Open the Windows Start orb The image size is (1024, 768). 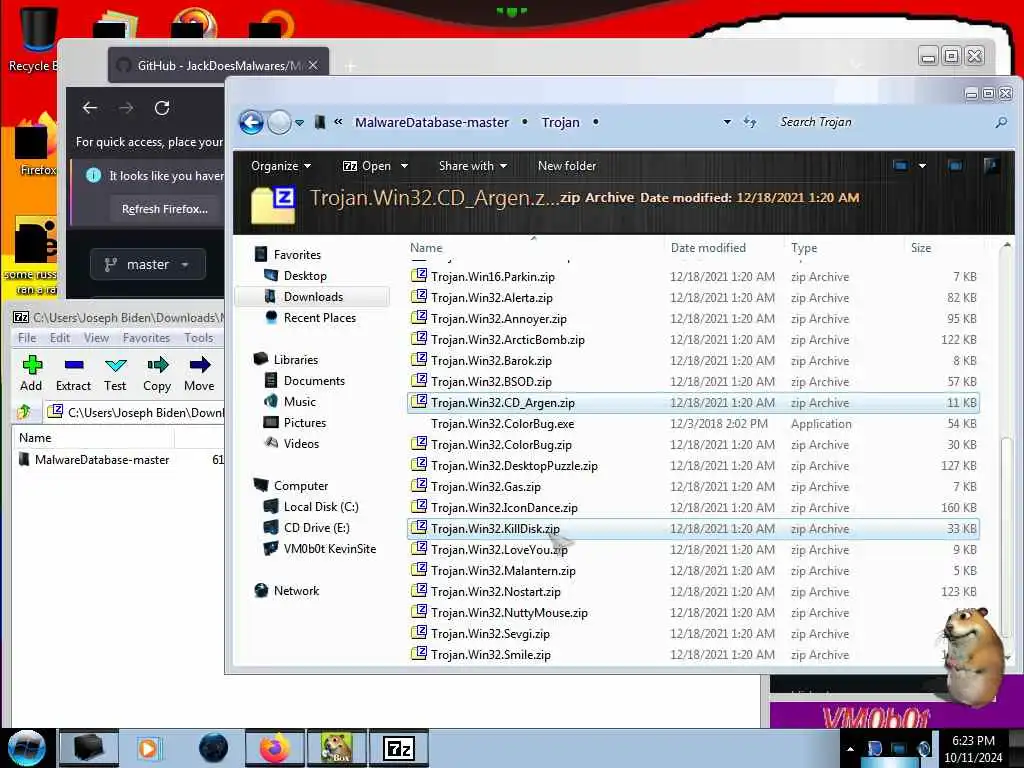27,748
